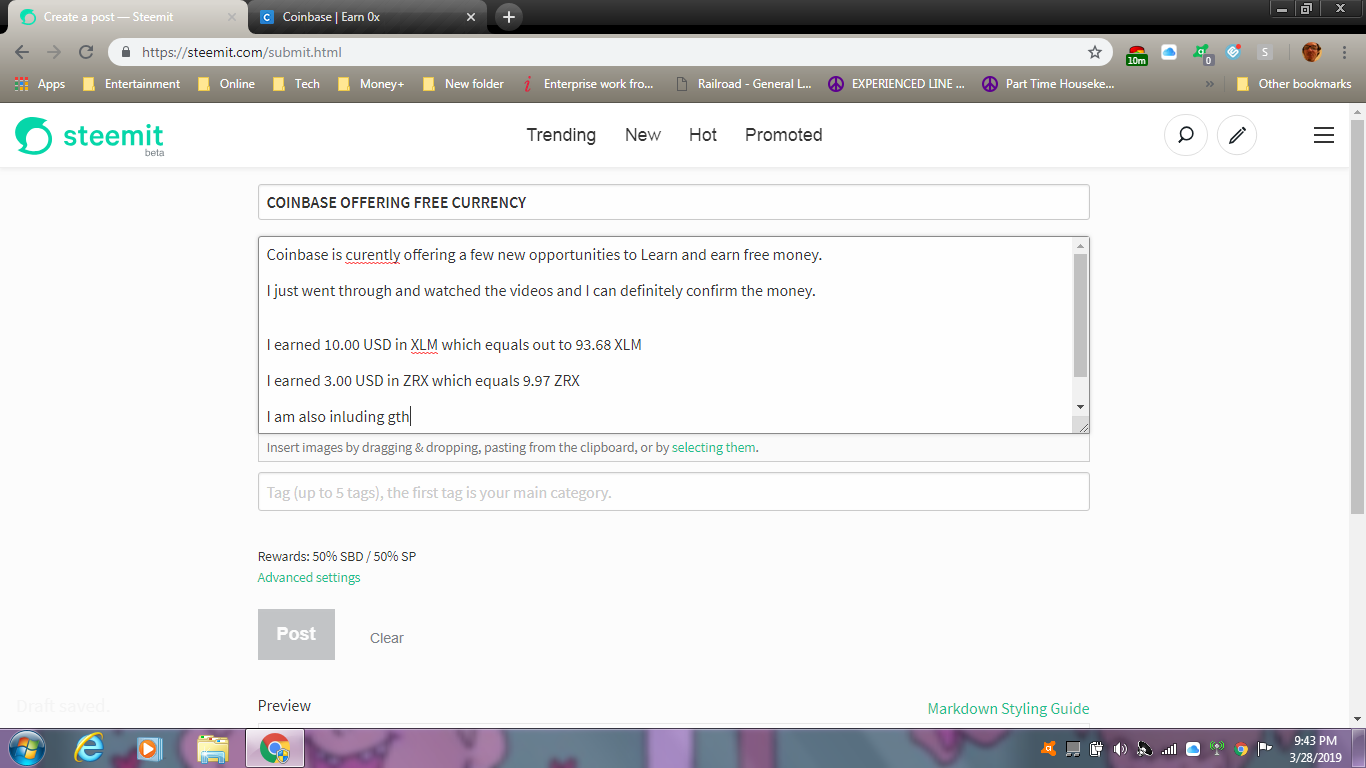Viewport: 1366px width, 768px height.
Task: Expand Advanced settings for the post
Action: tap(309, 578)
